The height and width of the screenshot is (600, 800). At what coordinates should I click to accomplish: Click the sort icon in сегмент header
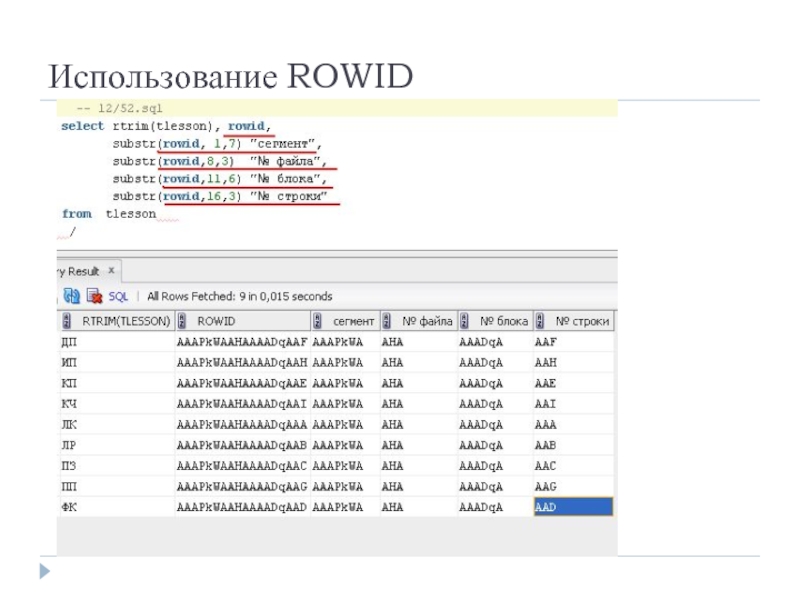click(x=317, y=321)
